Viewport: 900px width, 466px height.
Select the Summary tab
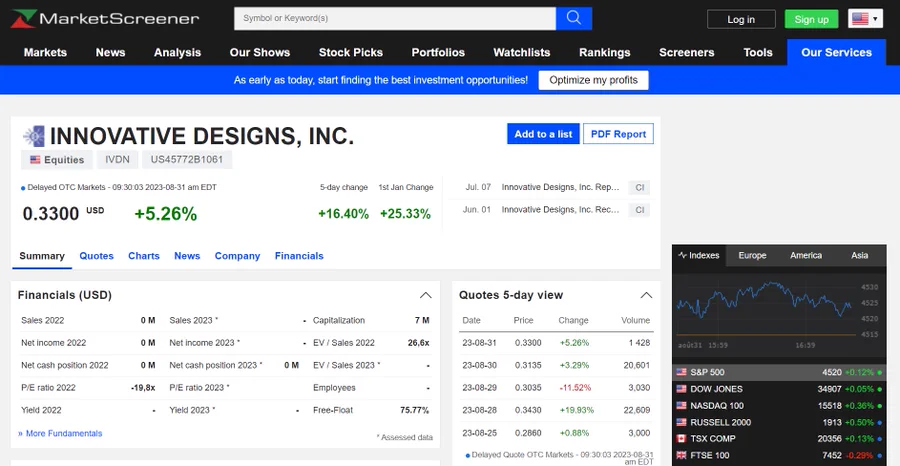(42, 256)
